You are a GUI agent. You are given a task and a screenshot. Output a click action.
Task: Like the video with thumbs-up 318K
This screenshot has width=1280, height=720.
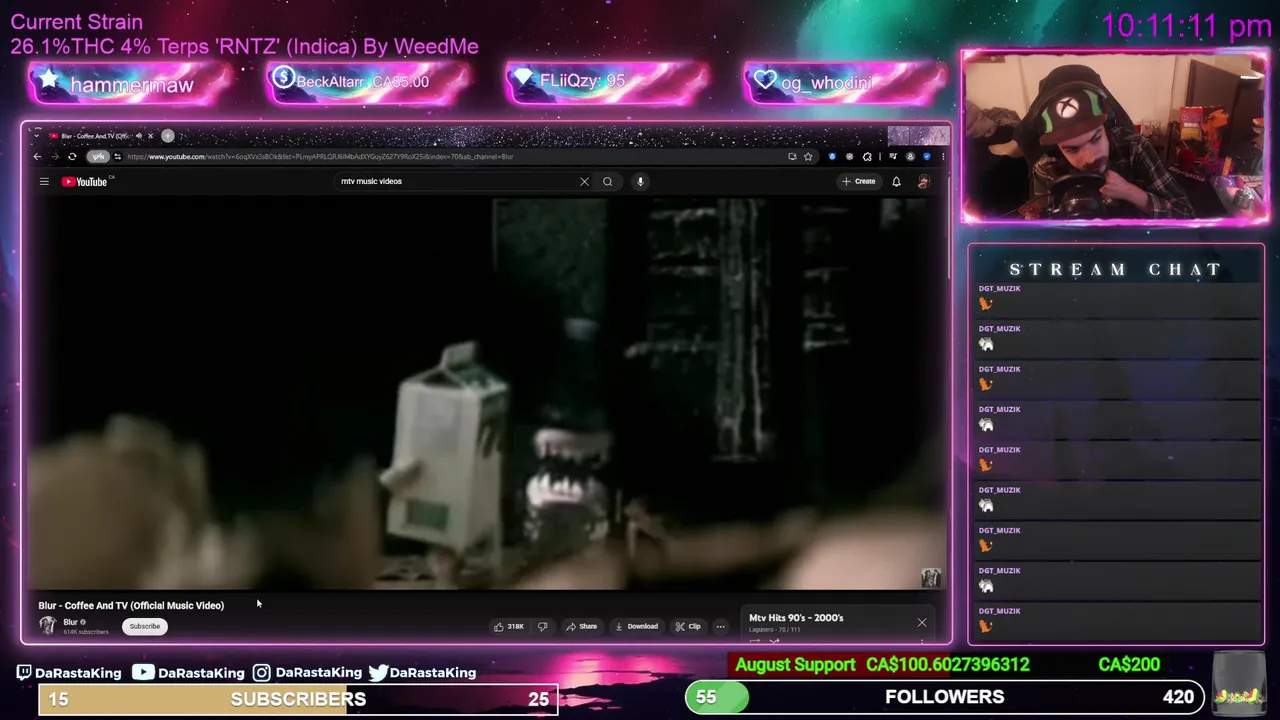pyautogui.click(x=509, y=626)
